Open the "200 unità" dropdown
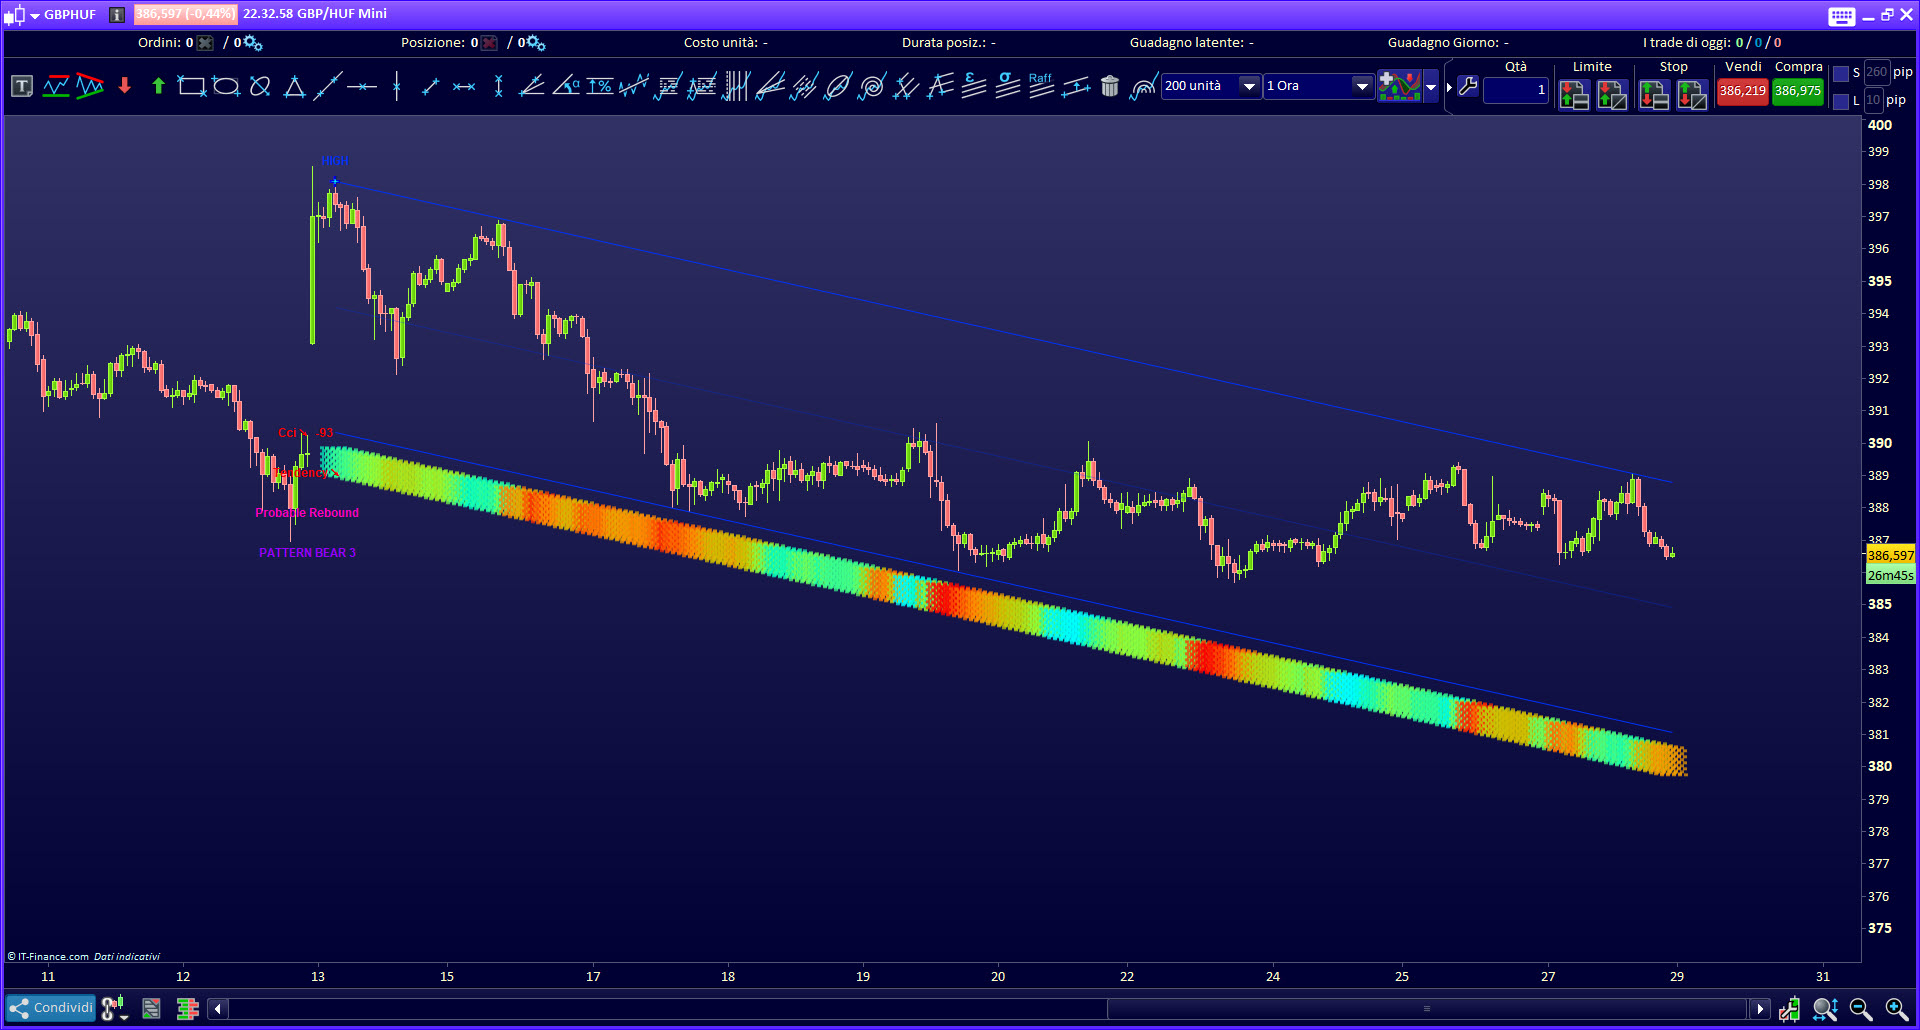The image size is (1920, 1030). click(1249, 86)
